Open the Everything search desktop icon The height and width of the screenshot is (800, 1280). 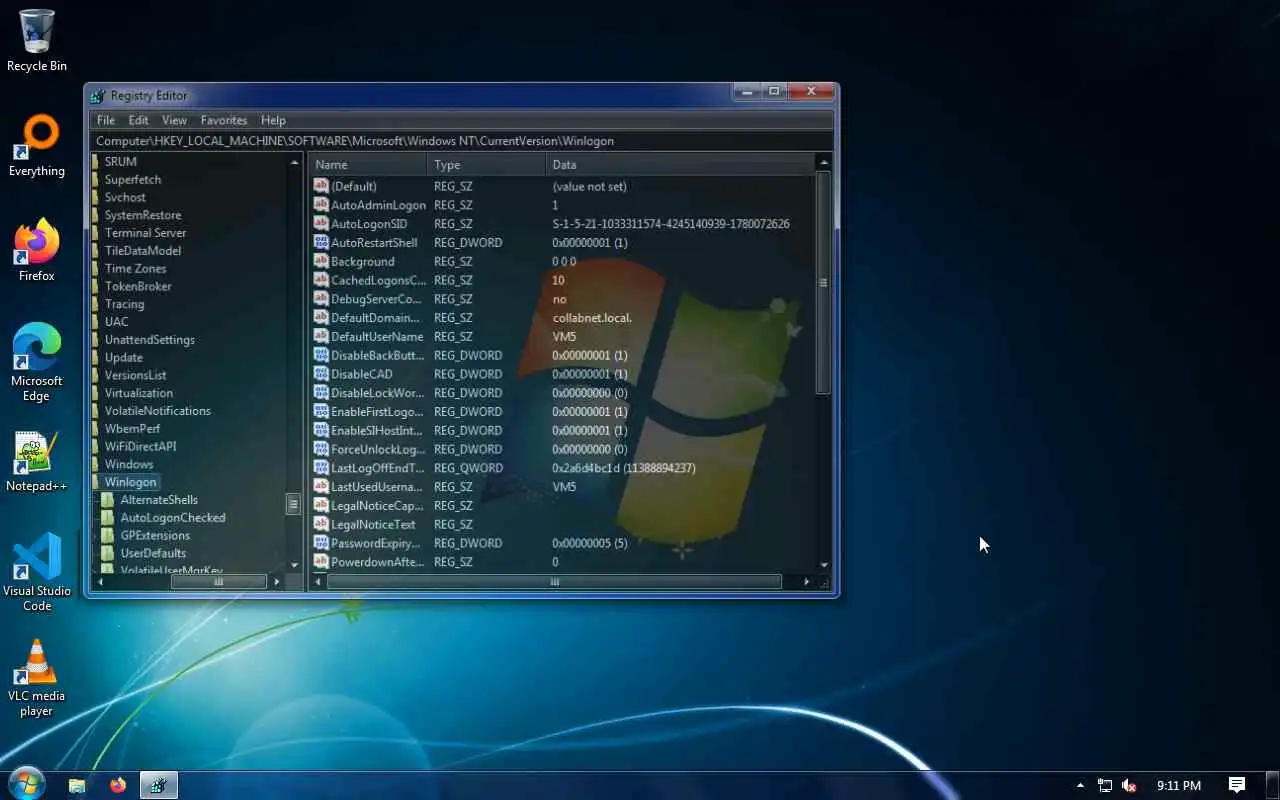(37, 146)
